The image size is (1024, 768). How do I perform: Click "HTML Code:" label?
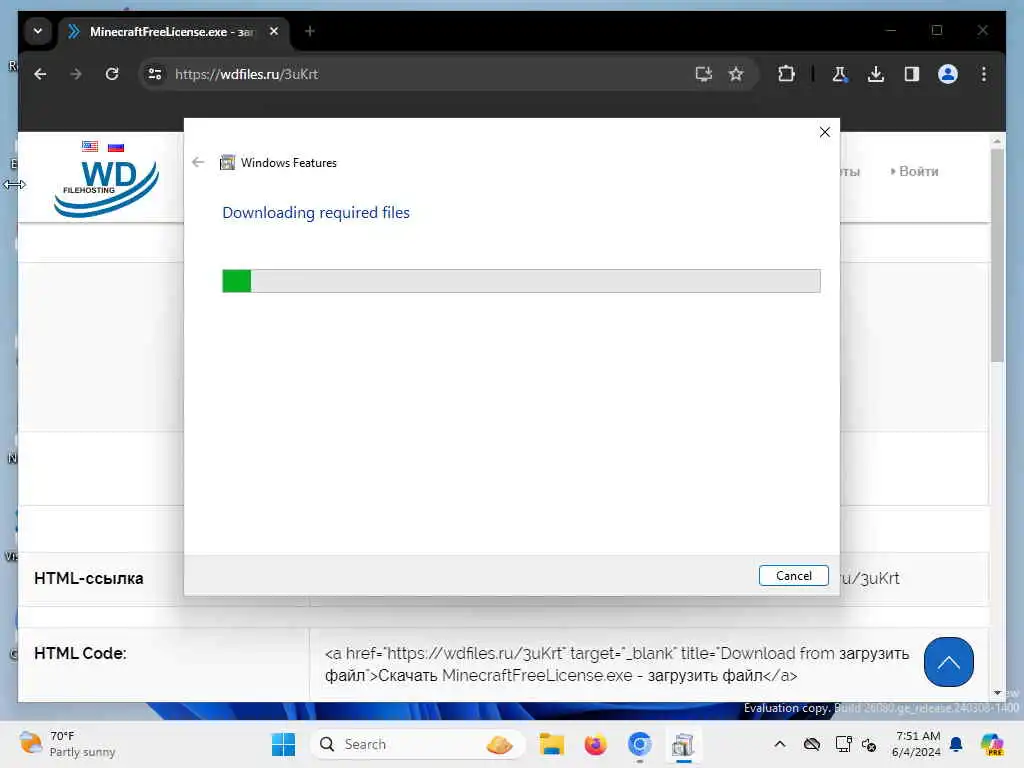(80, 653)
